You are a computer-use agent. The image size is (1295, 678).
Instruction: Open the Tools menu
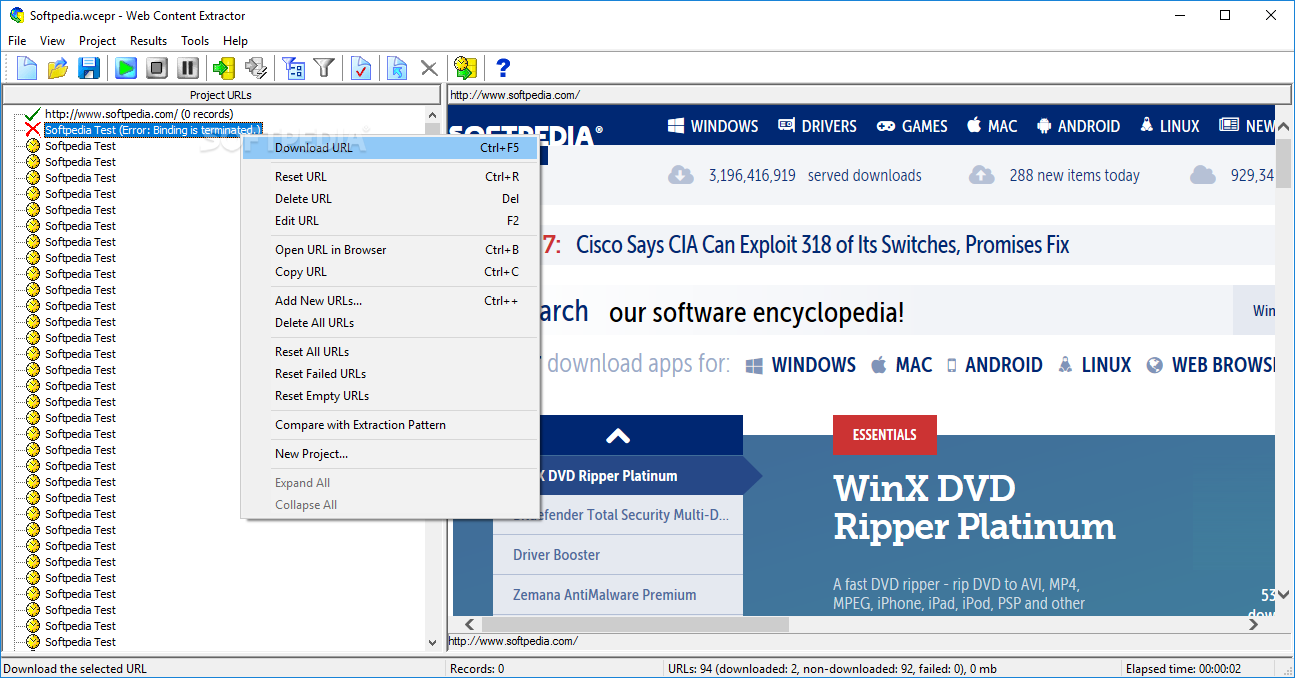pyautogui.click(x=195, y=41)
